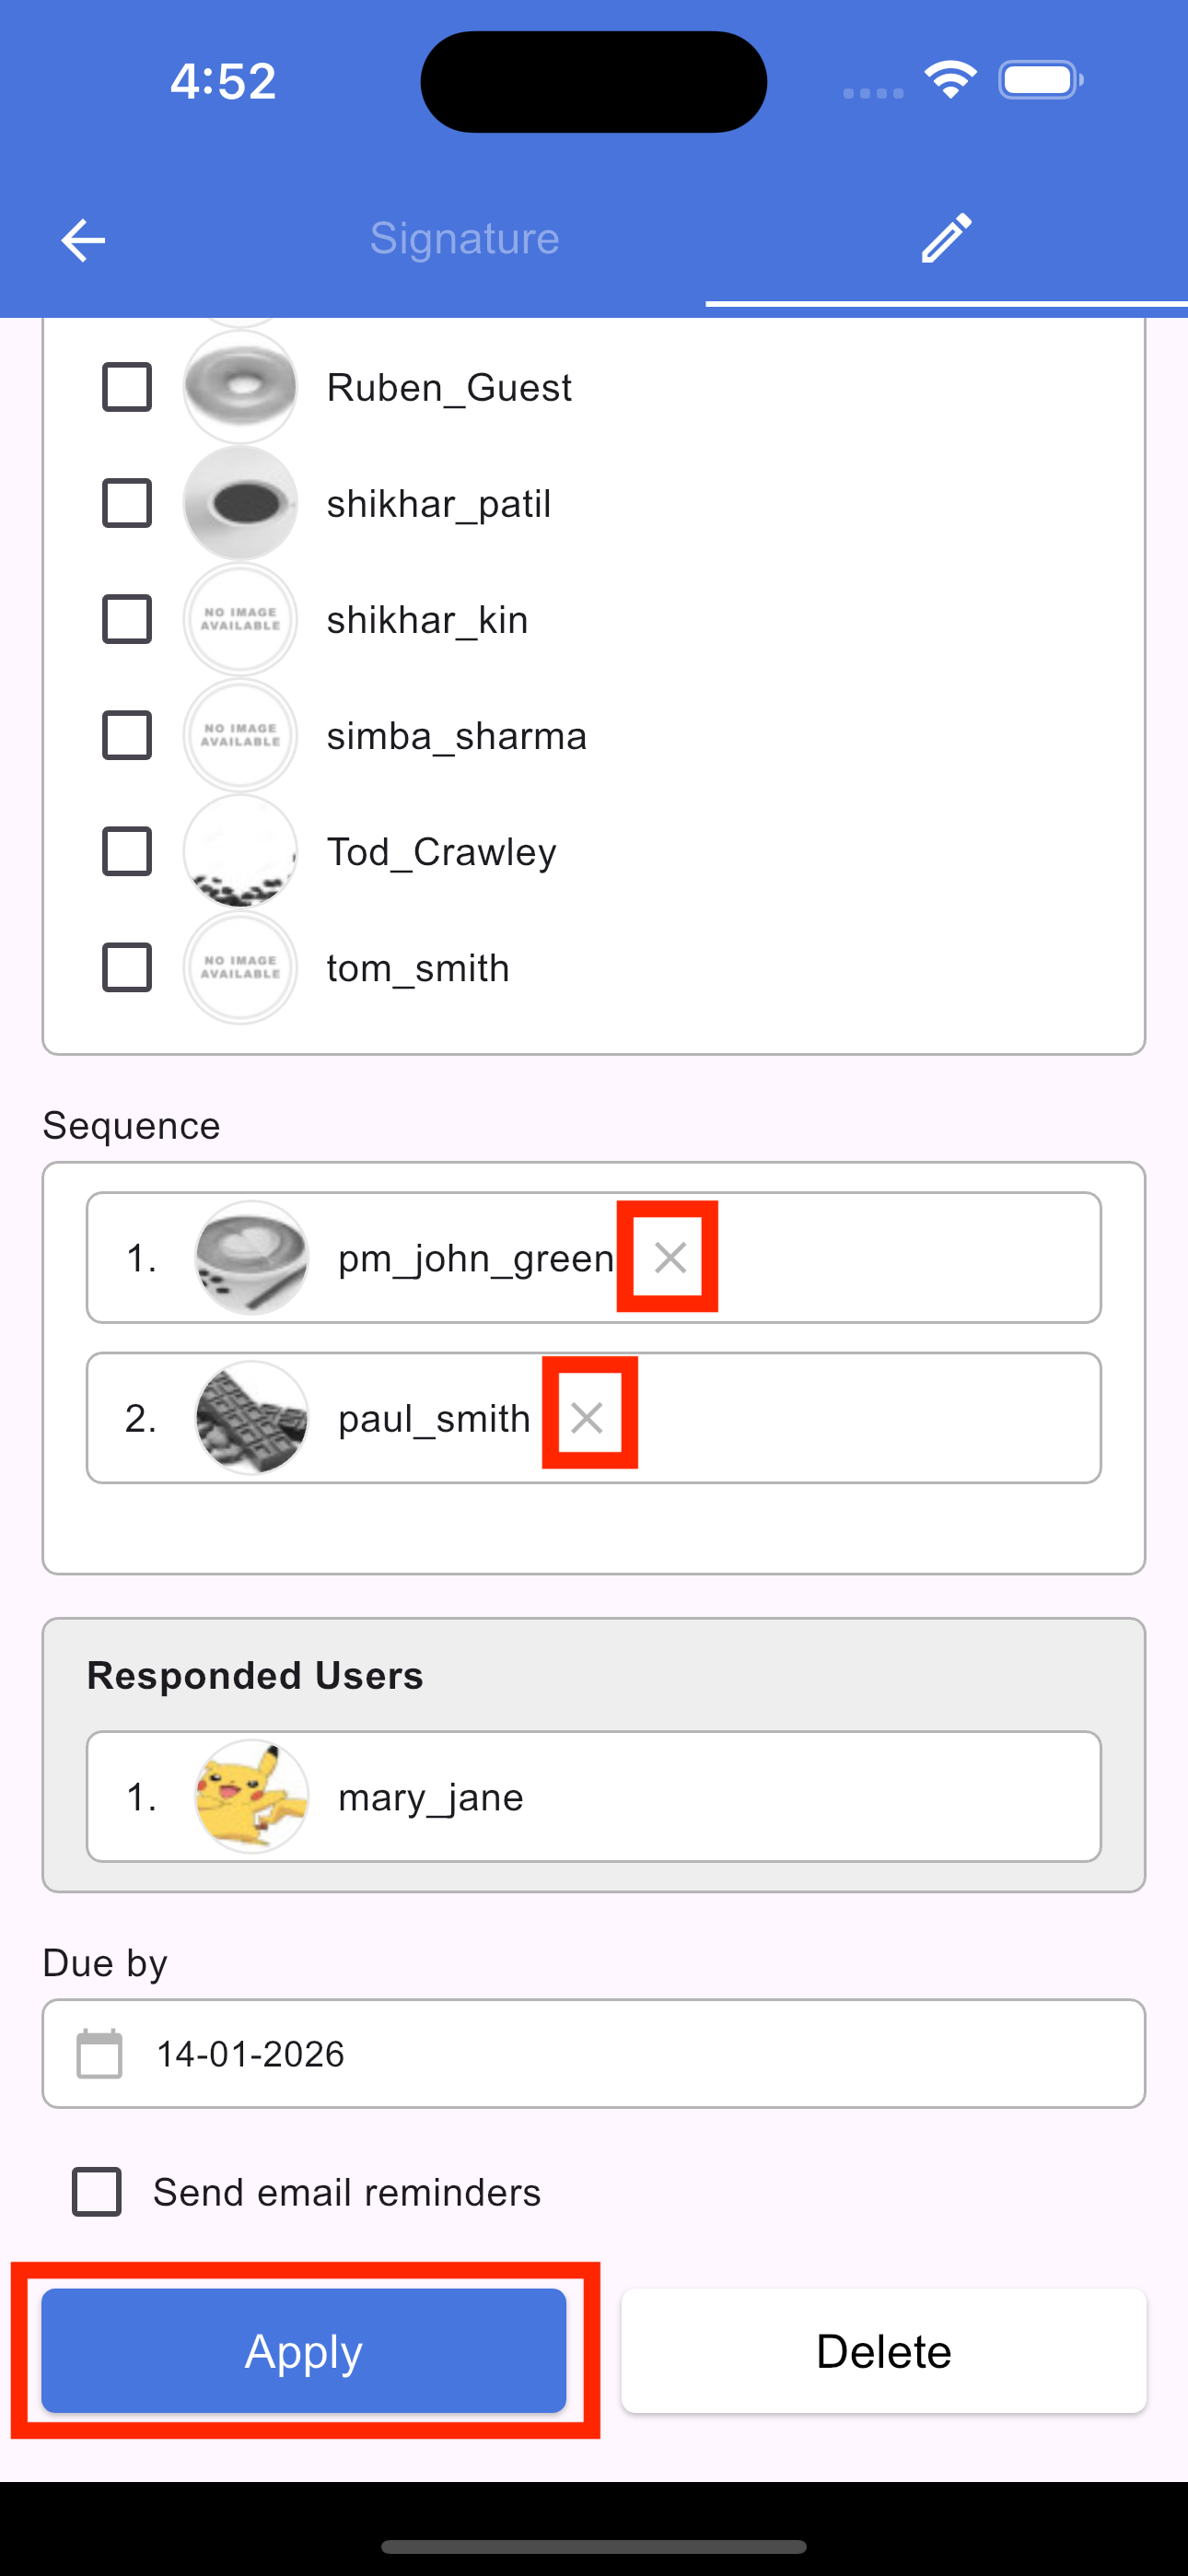Tick the shikhar_kin checkbox
Screen dimensions: 1188x2576
tap(127, 619)
